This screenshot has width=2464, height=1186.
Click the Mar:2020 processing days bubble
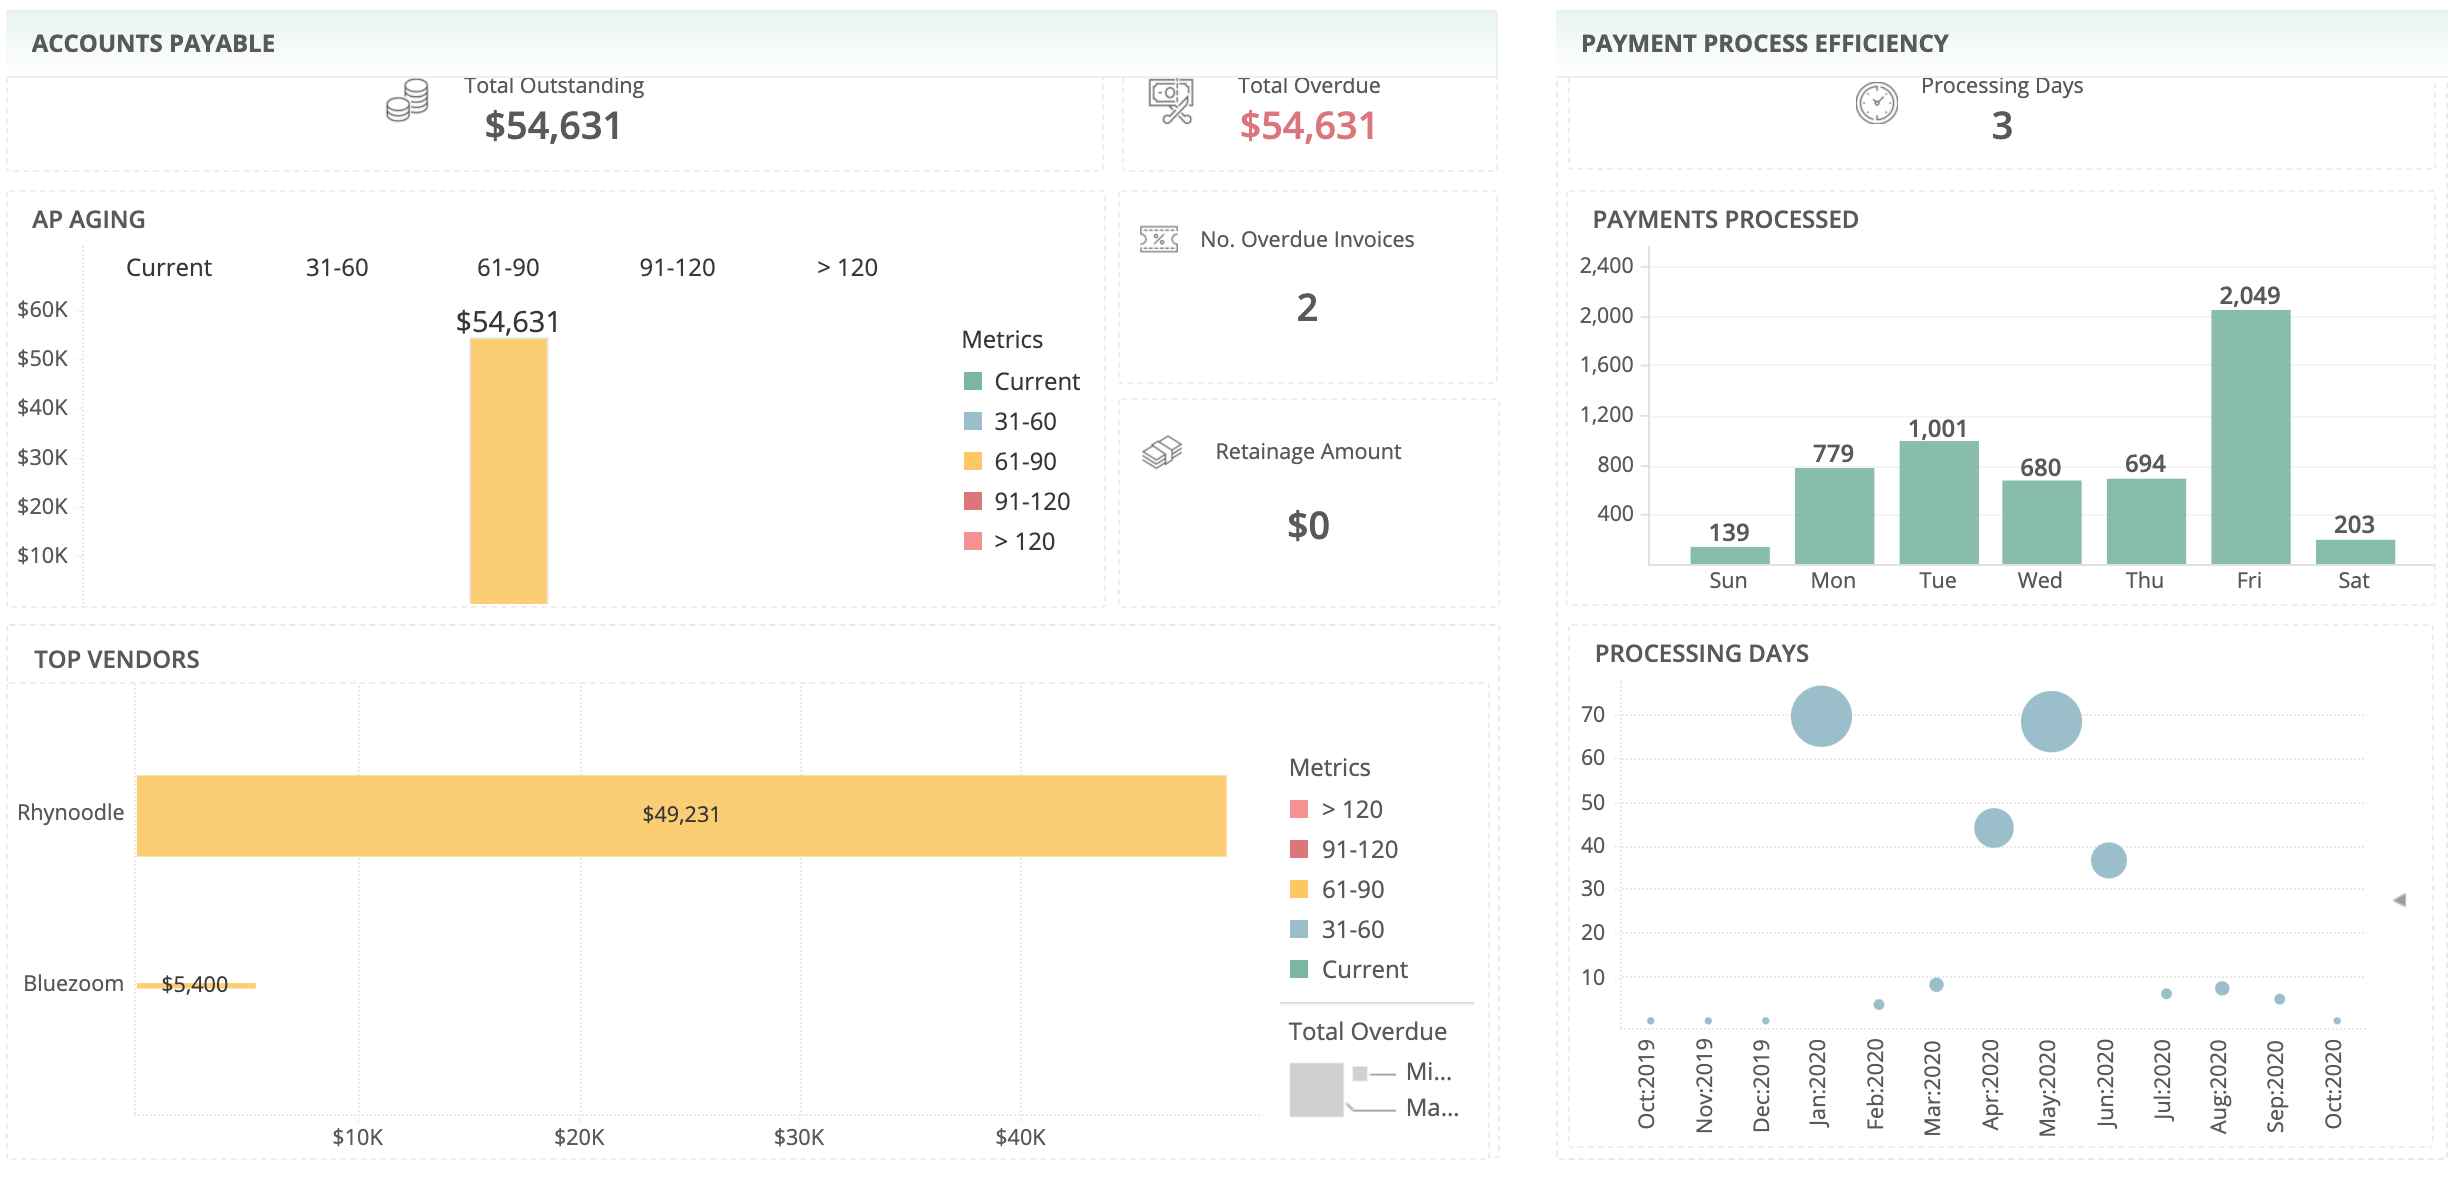click(1936, 985)
